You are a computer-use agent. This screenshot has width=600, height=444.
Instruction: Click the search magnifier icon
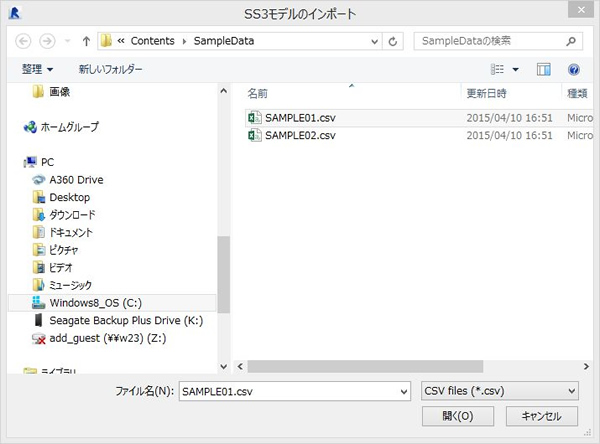[x=571, y=41]
